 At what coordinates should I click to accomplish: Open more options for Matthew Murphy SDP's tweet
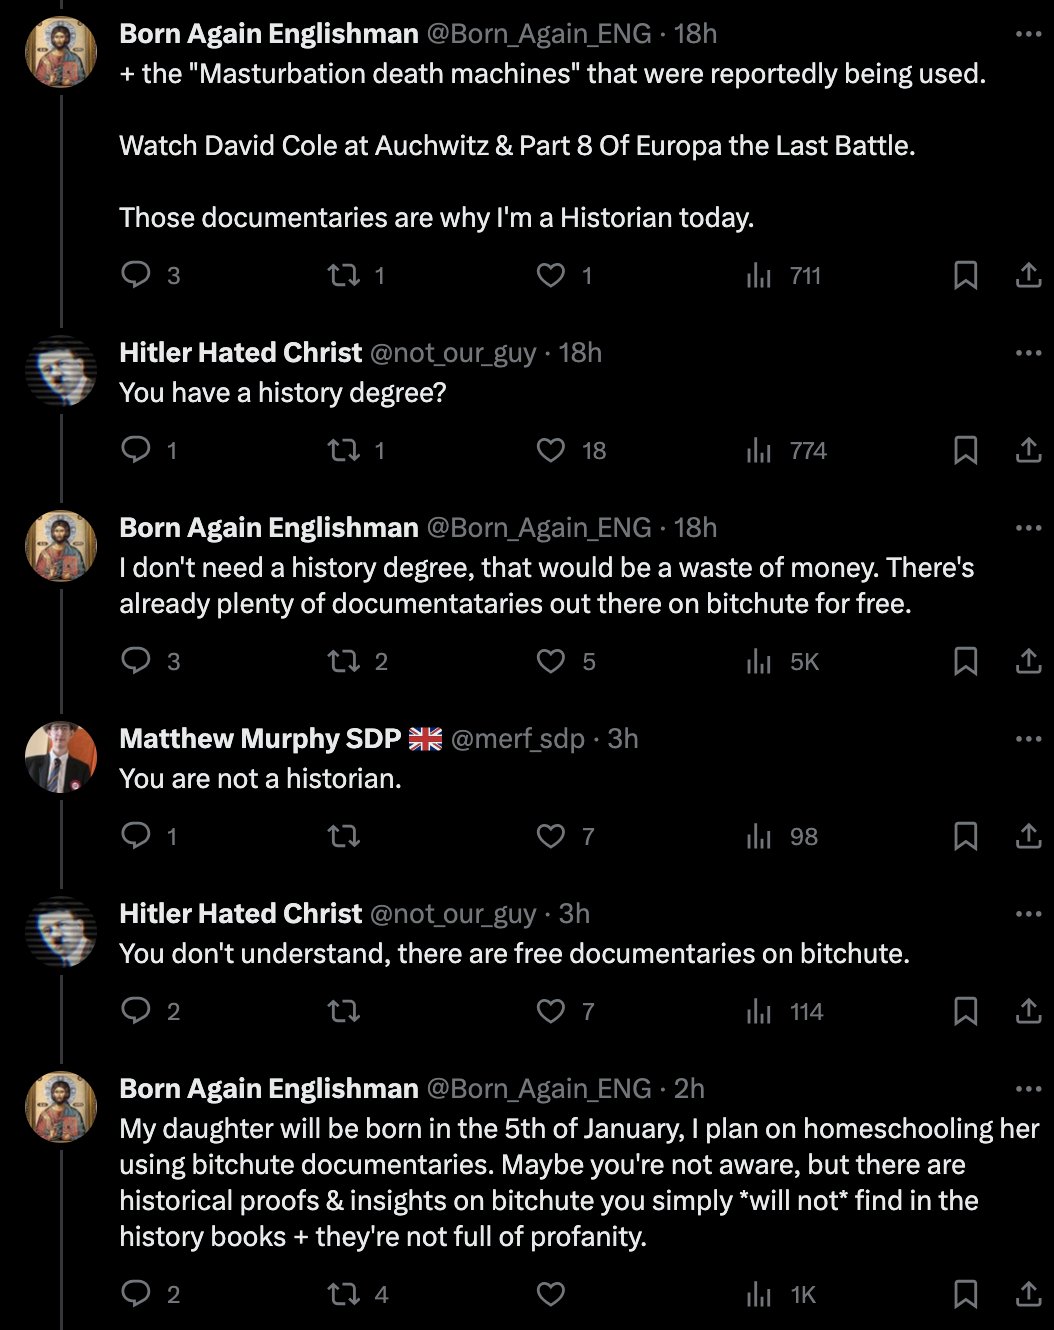coord(1028,739)
